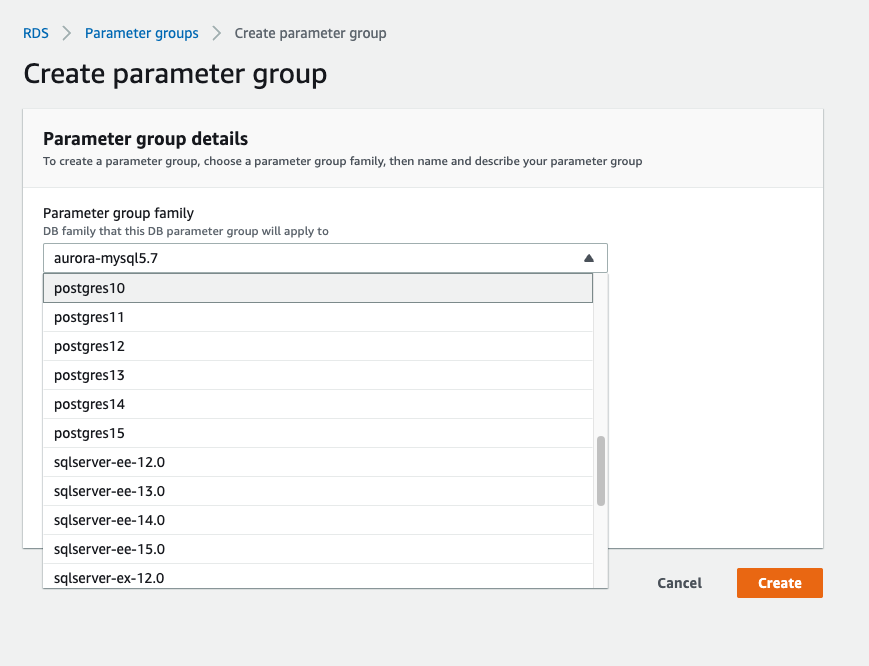Pick postgres12 family
The height and width of the screenshot is (666, 869).
coord(318,346)
